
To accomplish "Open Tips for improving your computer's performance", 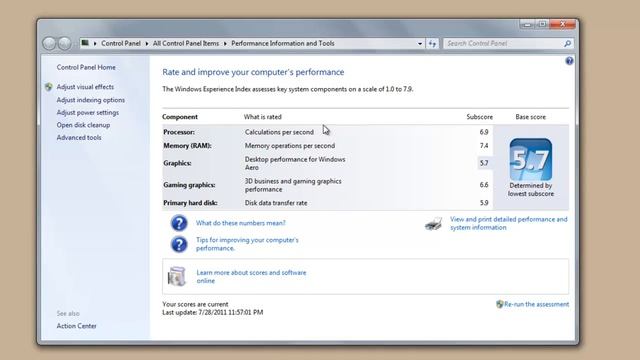I will coord(247,244).
